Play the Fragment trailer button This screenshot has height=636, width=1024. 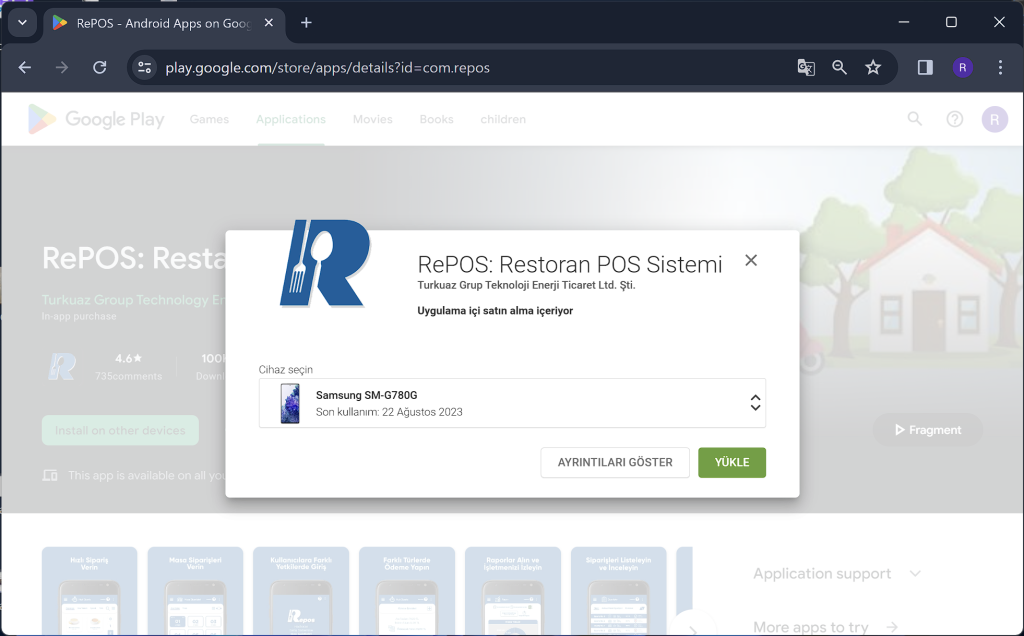[927, 430]
